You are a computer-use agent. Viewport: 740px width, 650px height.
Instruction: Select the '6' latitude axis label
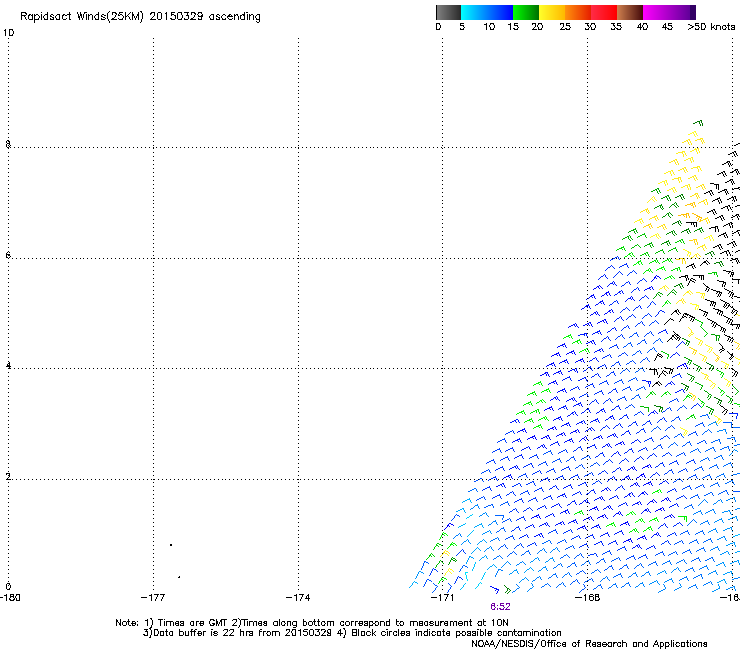(x=8, y=255)
